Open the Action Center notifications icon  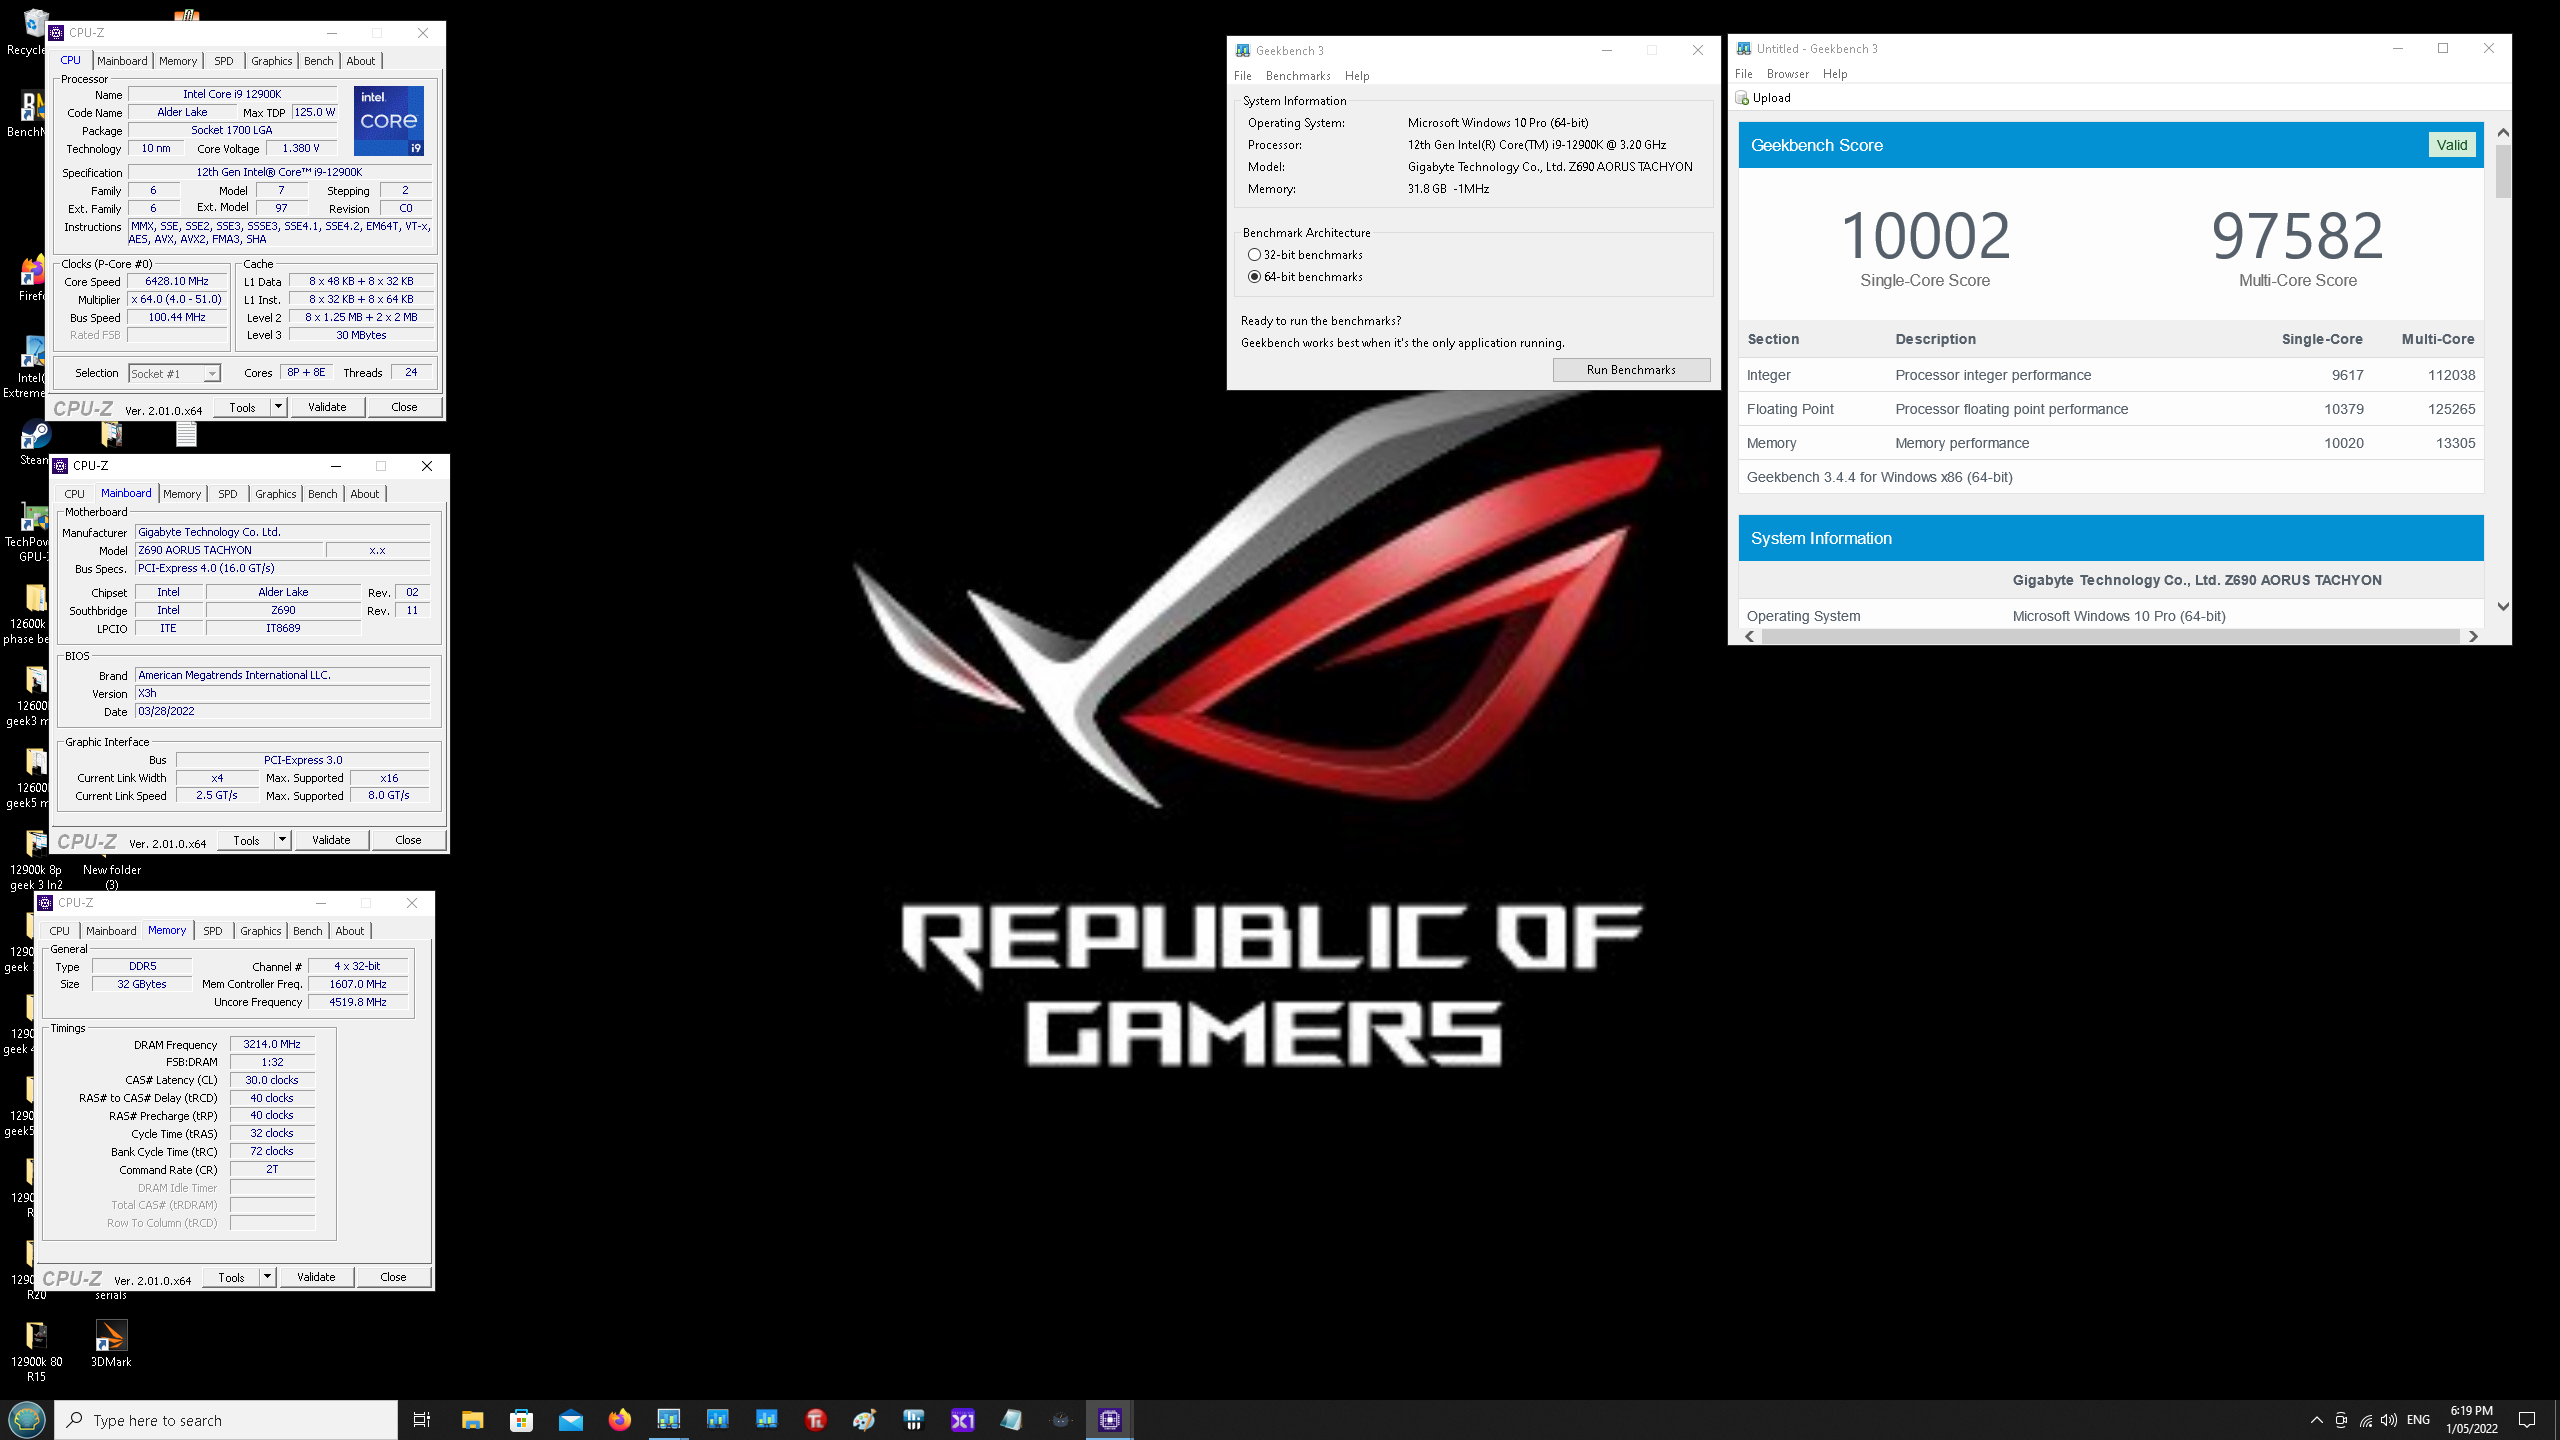[2527, 1420]
